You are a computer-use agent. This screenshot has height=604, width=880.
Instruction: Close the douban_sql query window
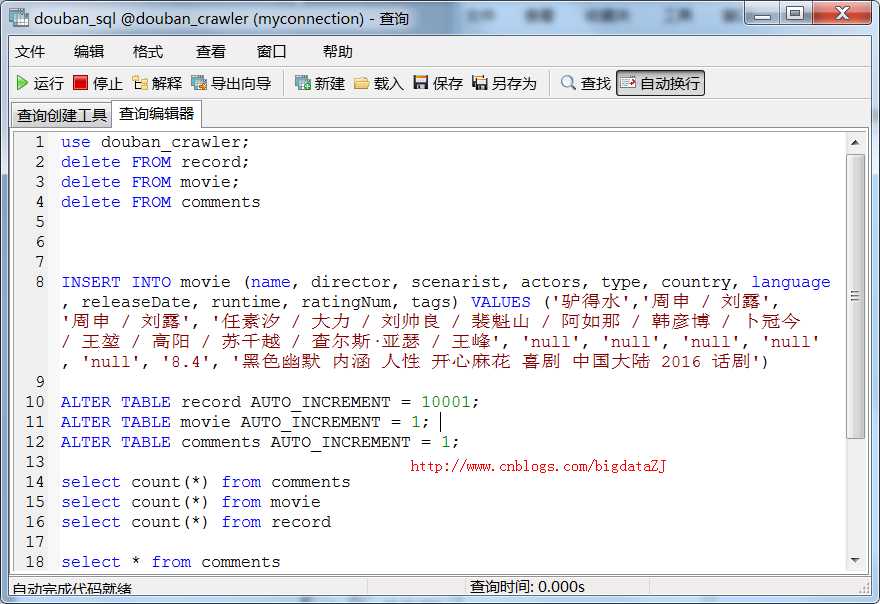coord(841,14)
